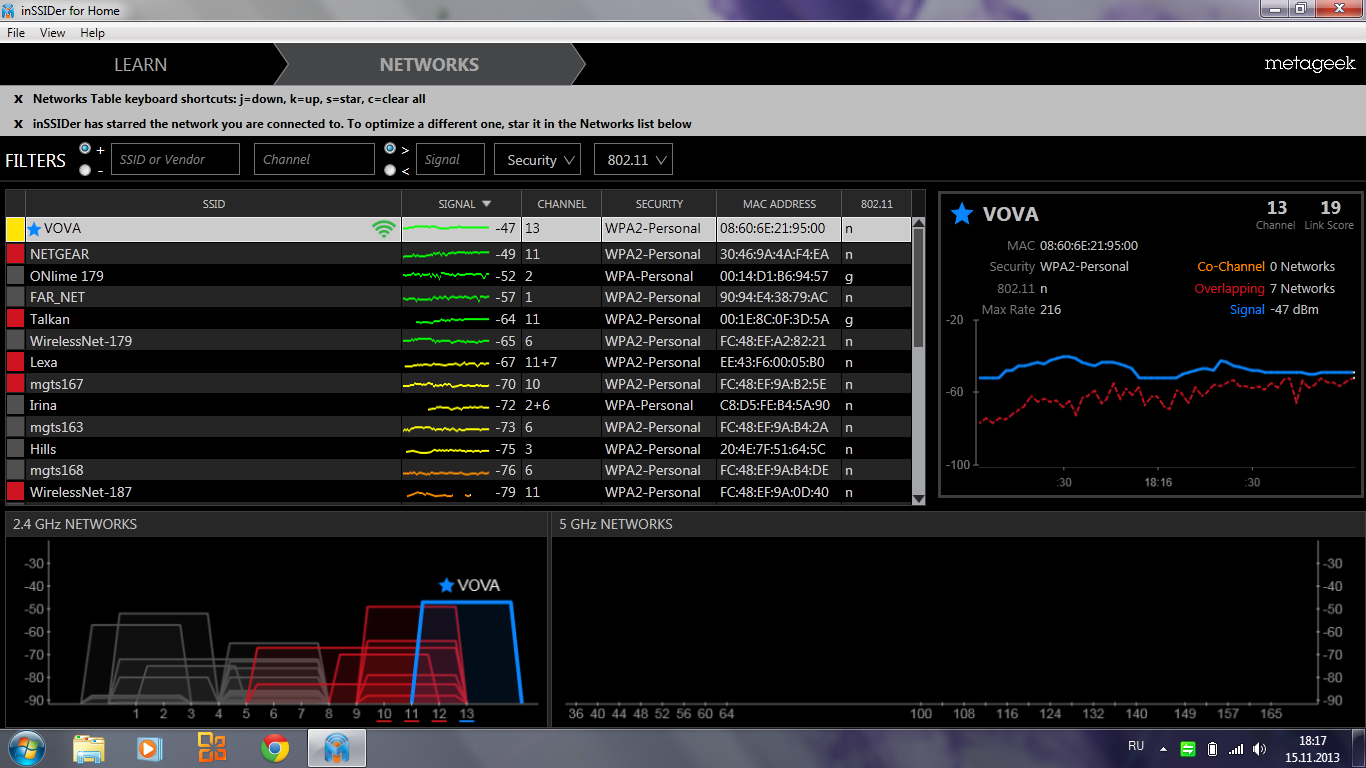Screen dimensions: 1366x768
Task: Click the metageek logo
Action: pos(1309,64)
